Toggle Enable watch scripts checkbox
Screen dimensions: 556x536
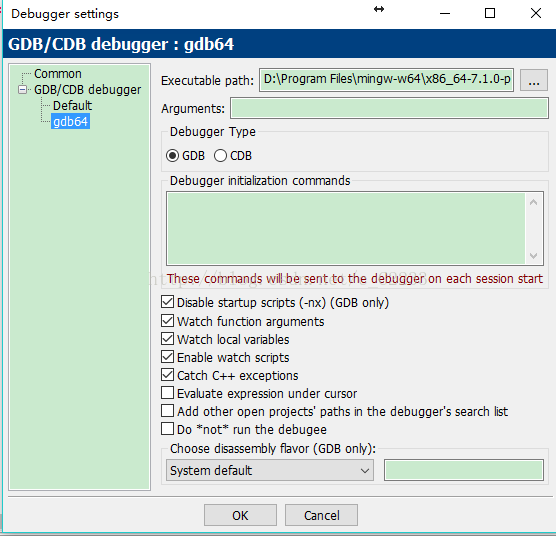click(x=167, y=357)
